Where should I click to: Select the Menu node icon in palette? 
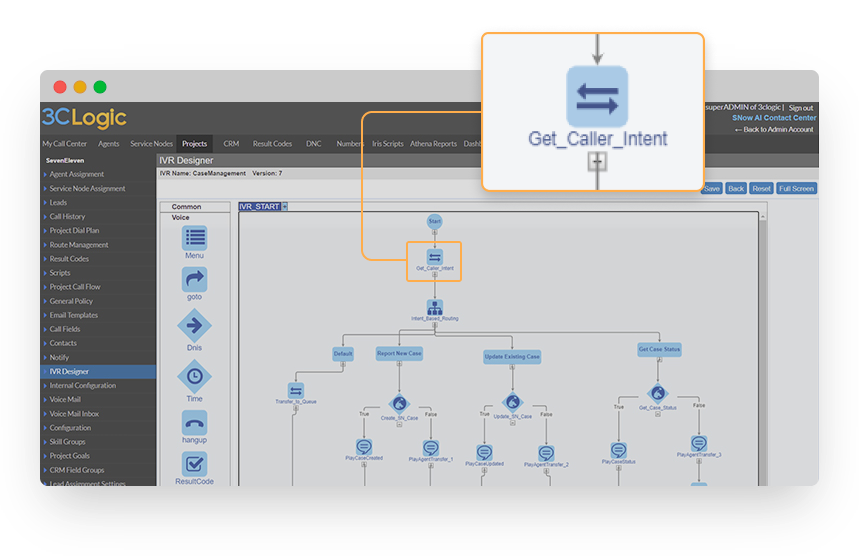click(194, 238)
